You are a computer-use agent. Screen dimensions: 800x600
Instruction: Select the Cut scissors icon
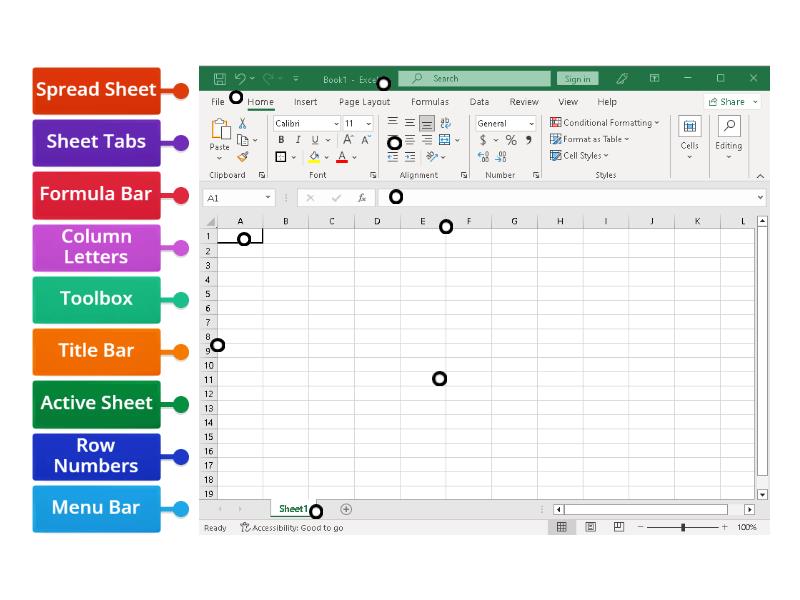[x=242, y=123]
